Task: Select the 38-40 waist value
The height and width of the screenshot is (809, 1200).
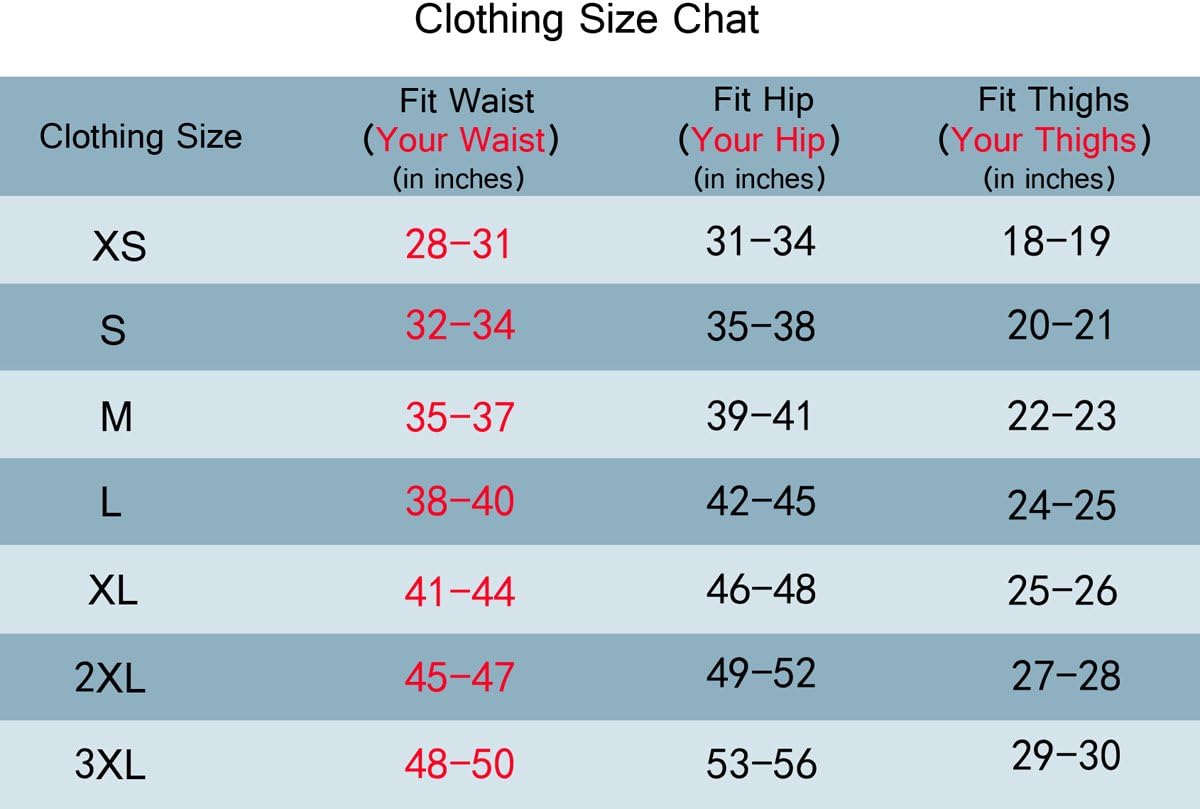Action: click(459, 501)
